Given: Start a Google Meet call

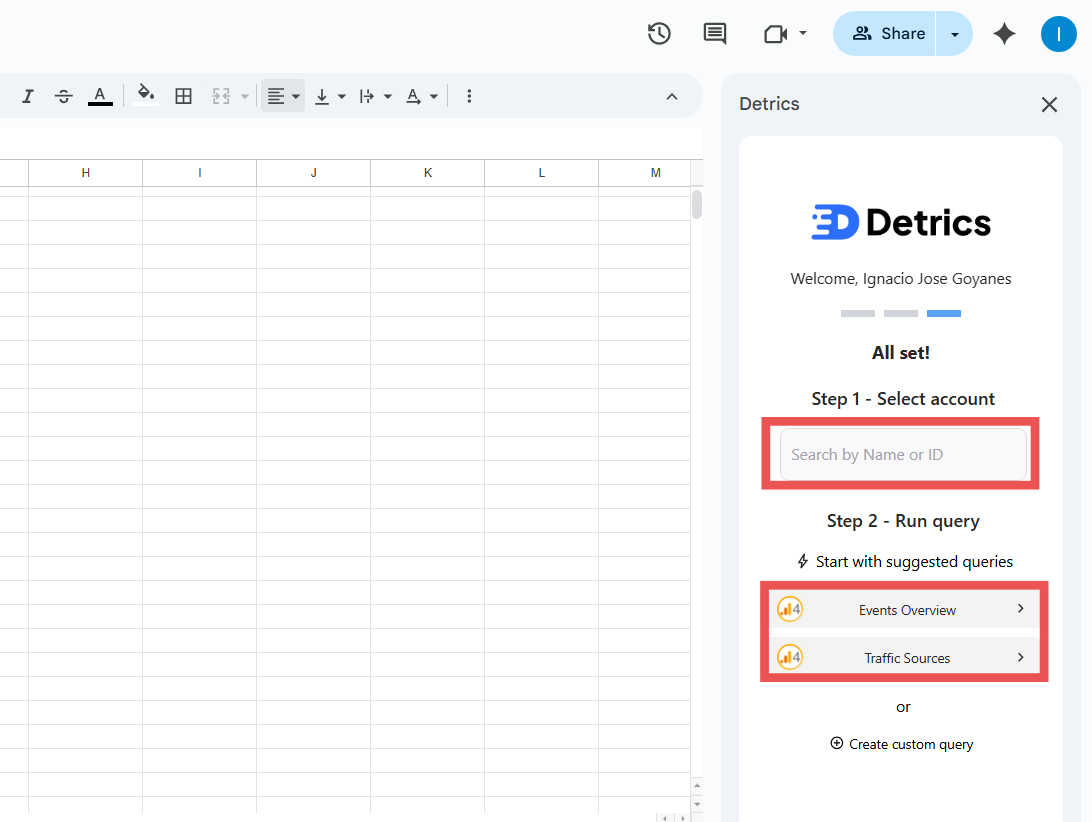Looking at the screenshot, I should pos(775,33).
